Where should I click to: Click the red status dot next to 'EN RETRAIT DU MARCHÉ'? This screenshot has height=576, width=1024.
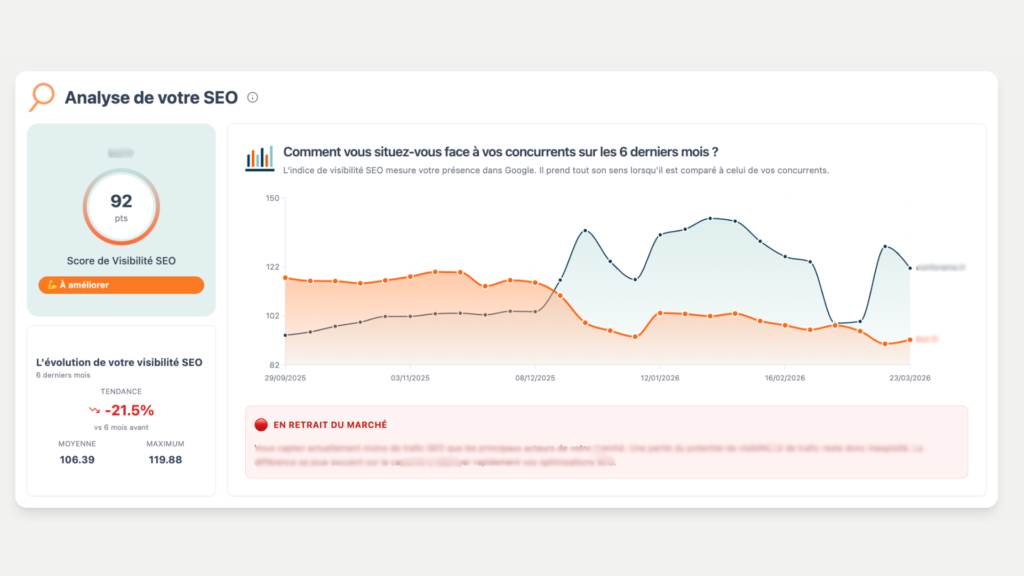click(262, 424)
